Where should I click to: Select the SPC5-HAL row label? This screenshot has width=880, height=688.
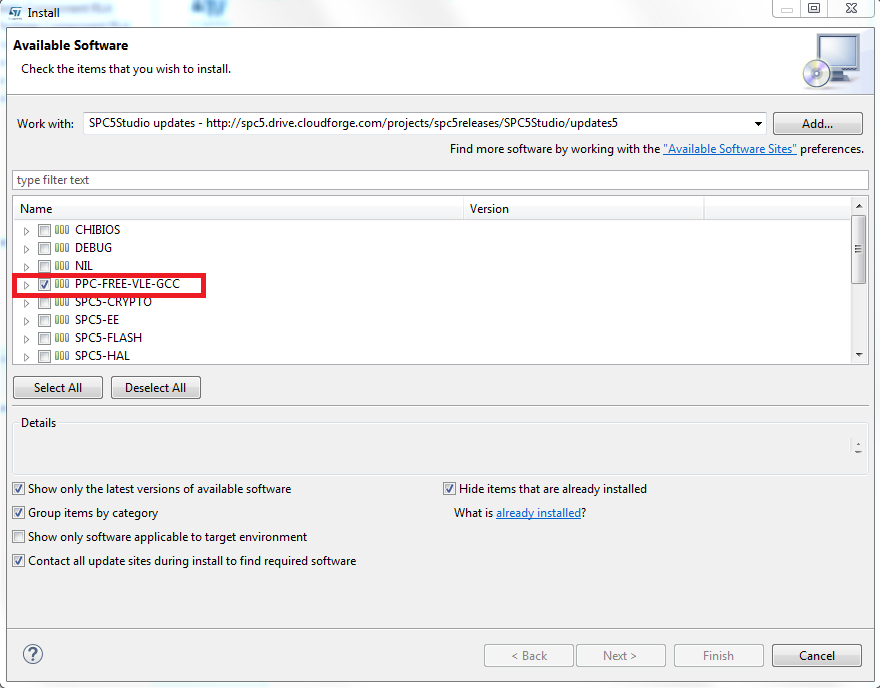[102, 356]
